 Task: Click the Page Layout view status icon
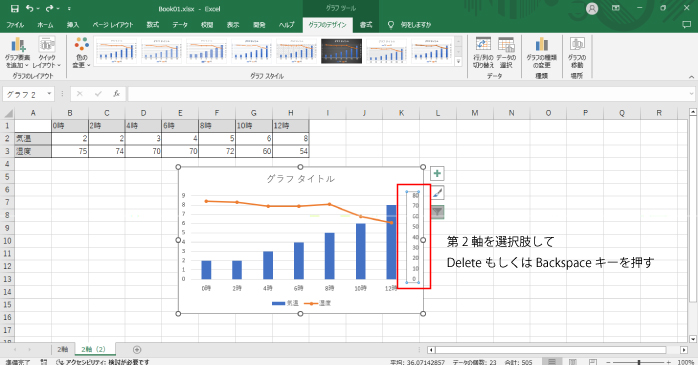(572, 361)
